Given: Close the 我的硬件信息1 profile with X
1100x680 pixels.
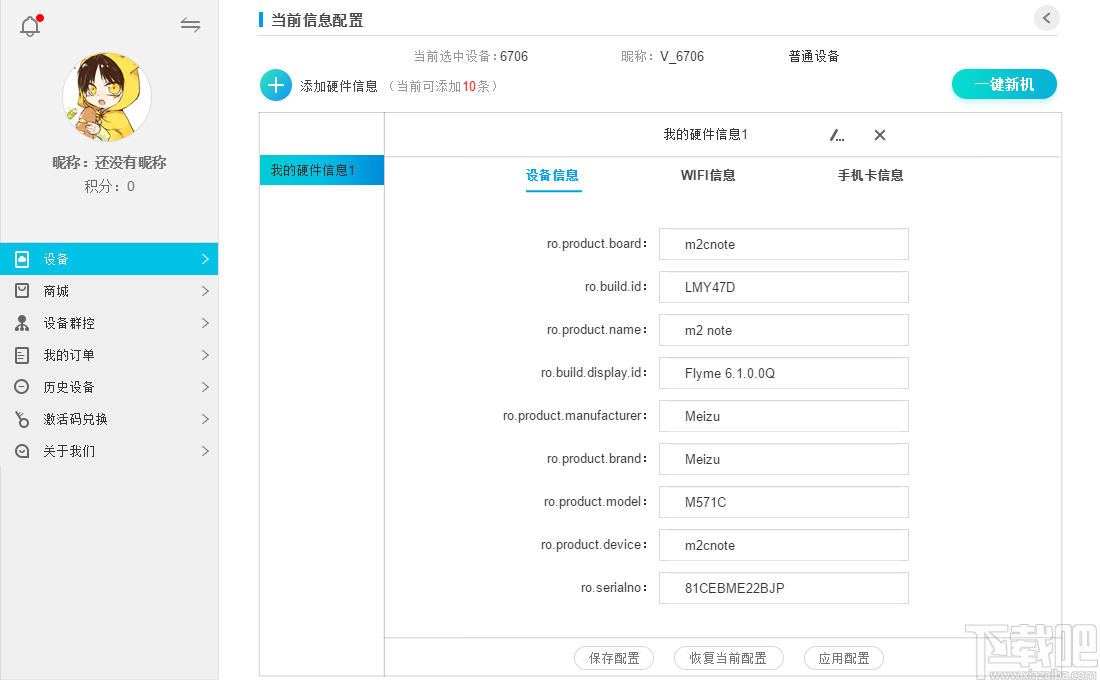Looking at the screenshot, I should 880,135.
